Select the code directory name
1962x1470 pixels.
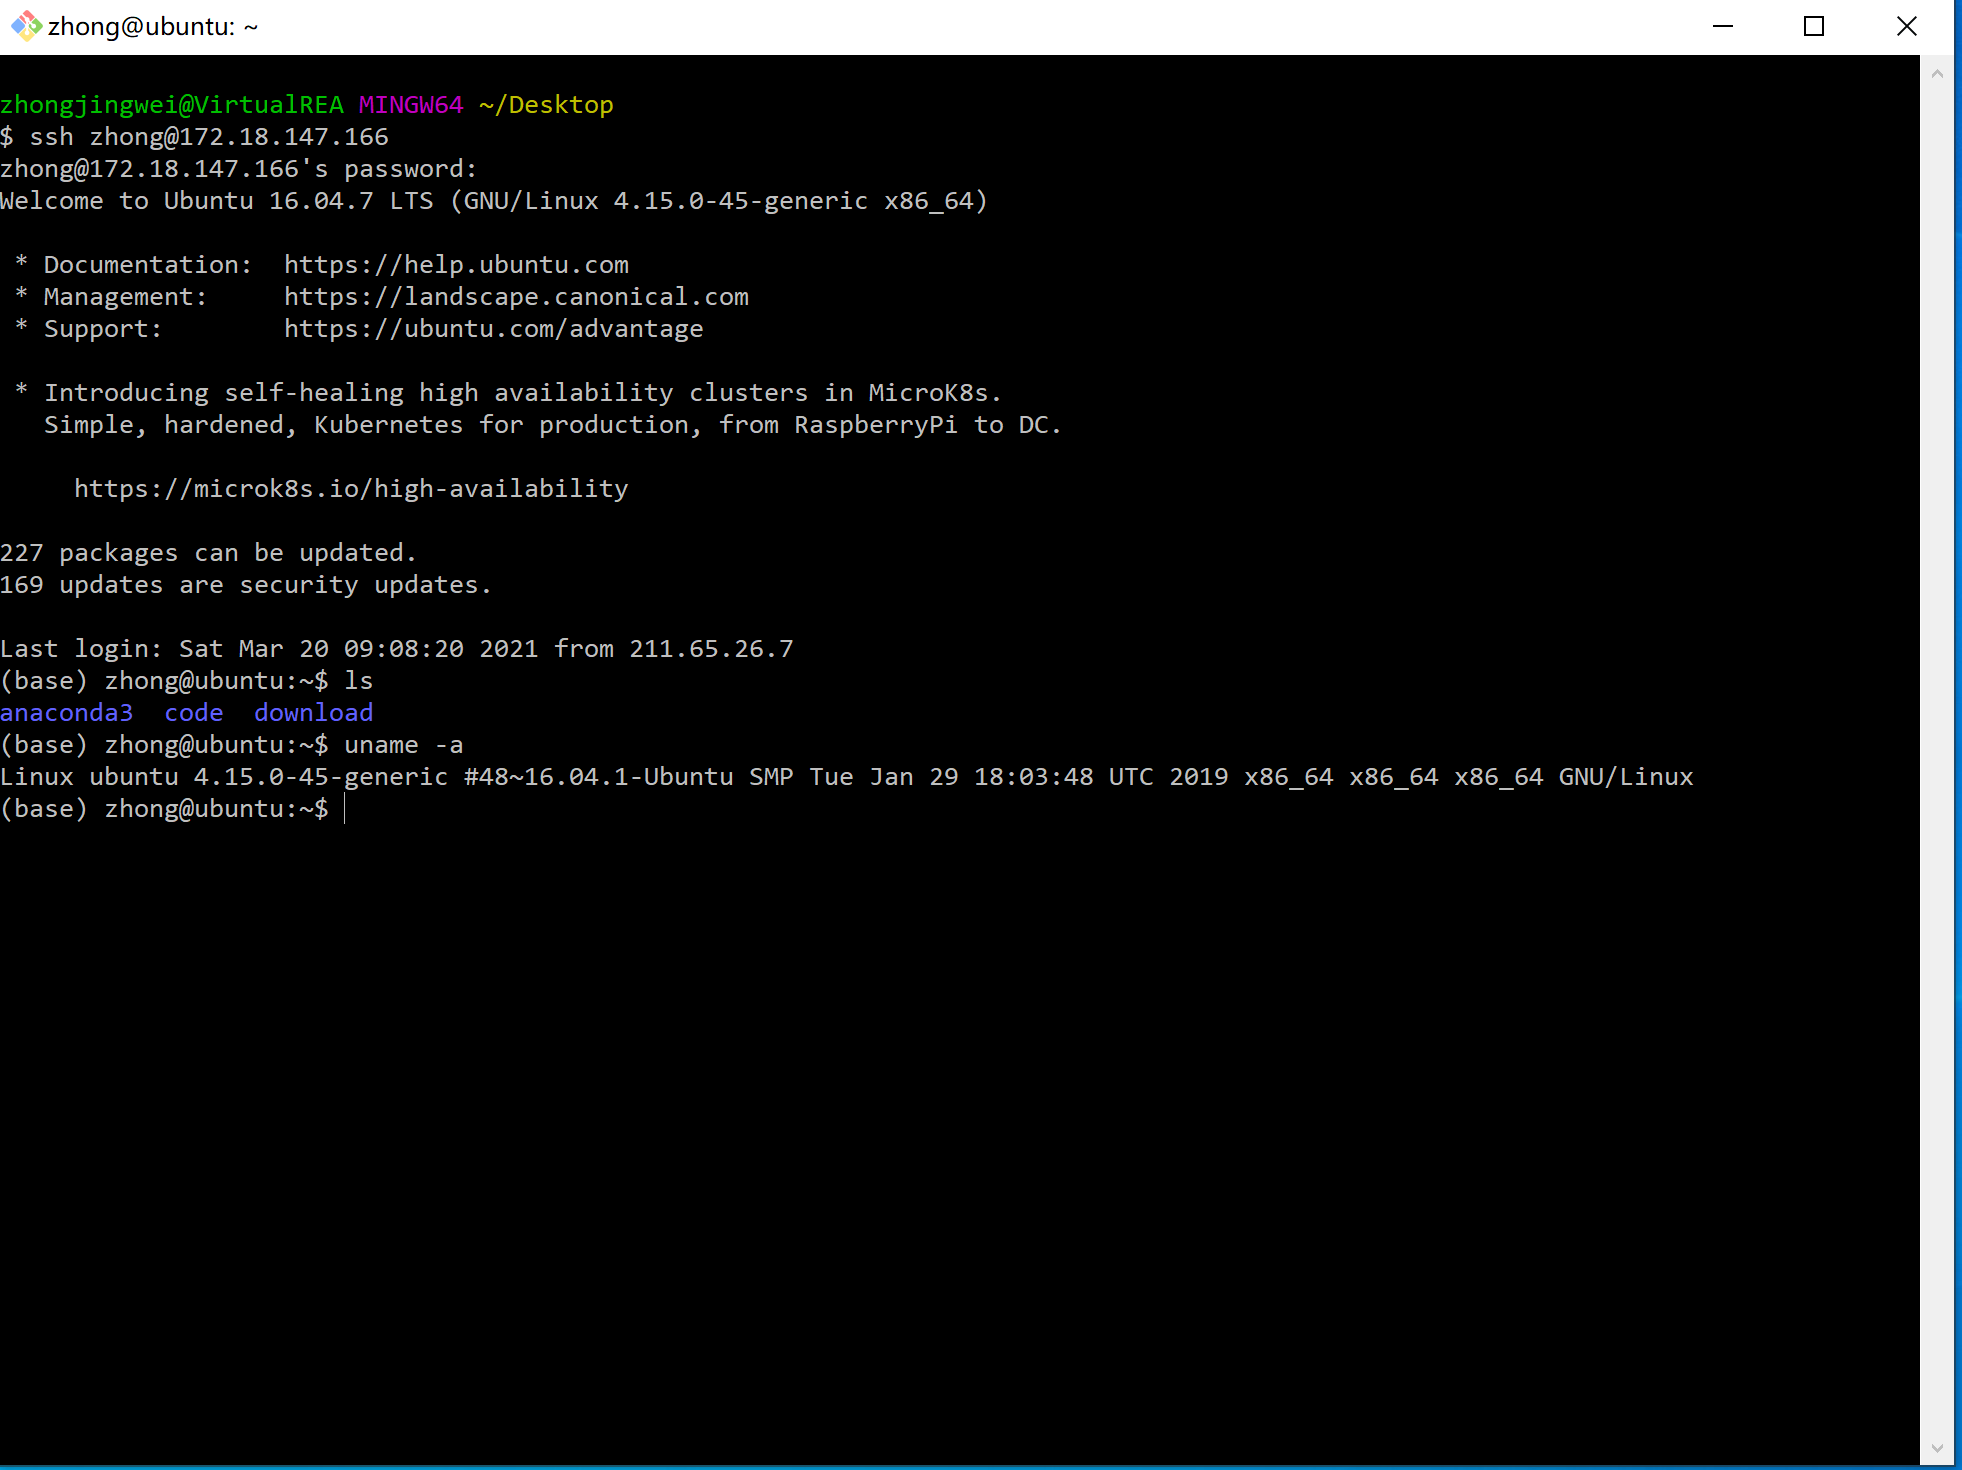coord(193,712)
